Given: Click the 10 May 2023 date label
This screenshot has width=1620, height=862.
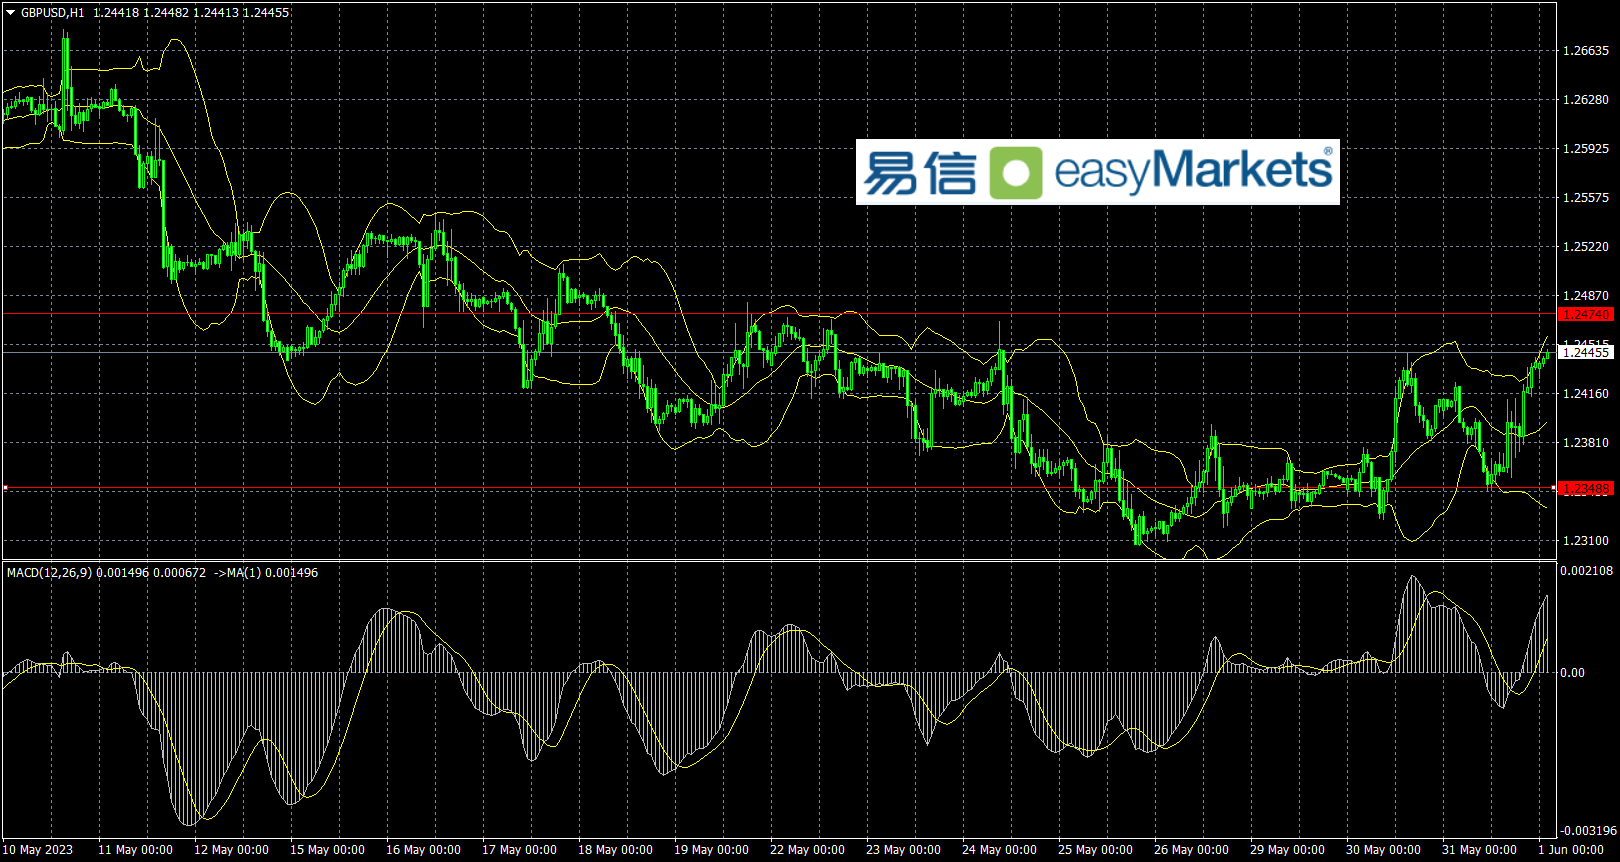Looking at the screenshot, I should click(x=38, y=850).
